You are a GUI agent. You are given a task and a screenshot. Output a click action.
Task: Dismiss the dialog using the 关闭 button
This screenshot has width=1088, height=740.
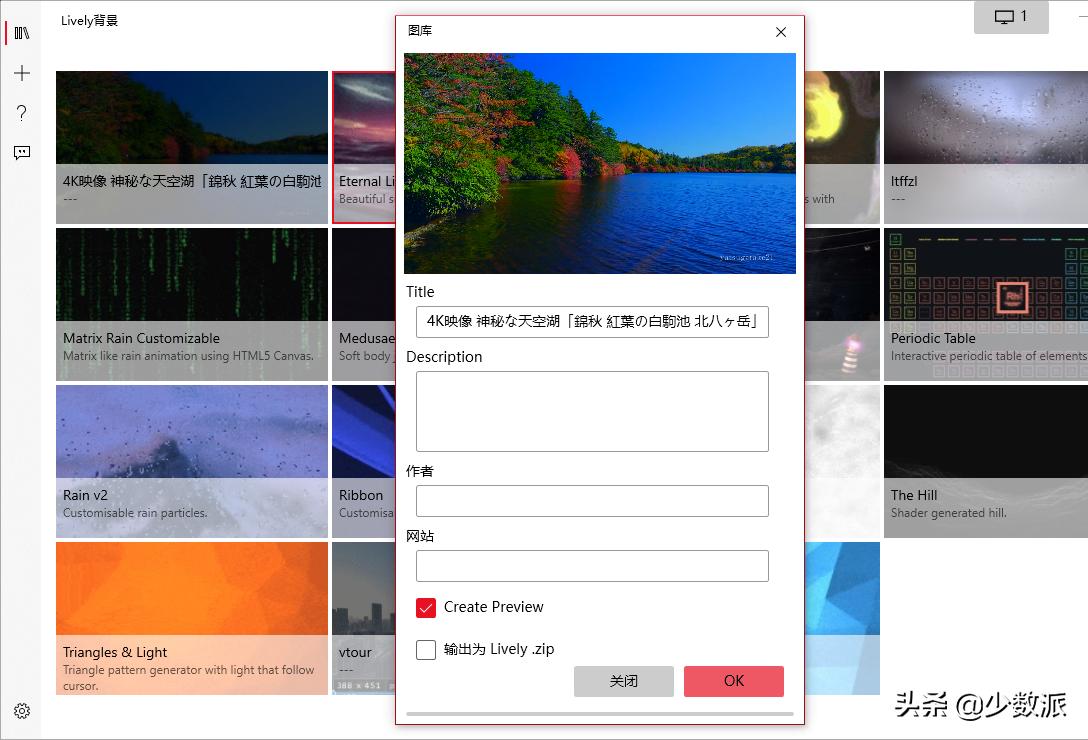[x=623, y=681]
